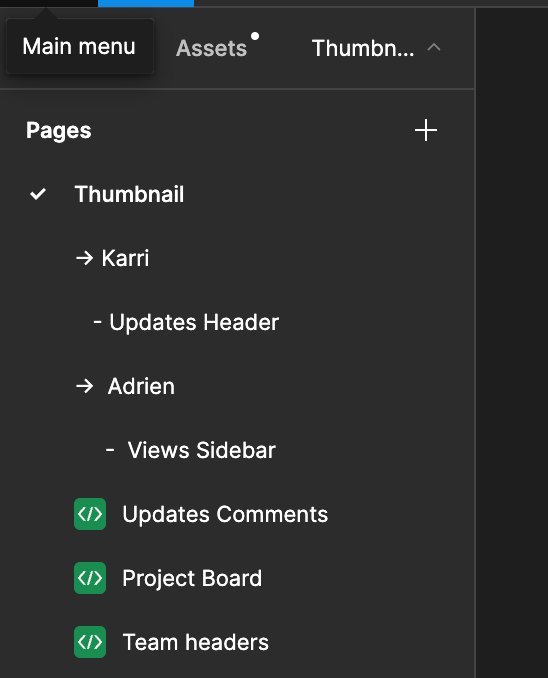Switch to the Assets tab

(x=212, y=48)
